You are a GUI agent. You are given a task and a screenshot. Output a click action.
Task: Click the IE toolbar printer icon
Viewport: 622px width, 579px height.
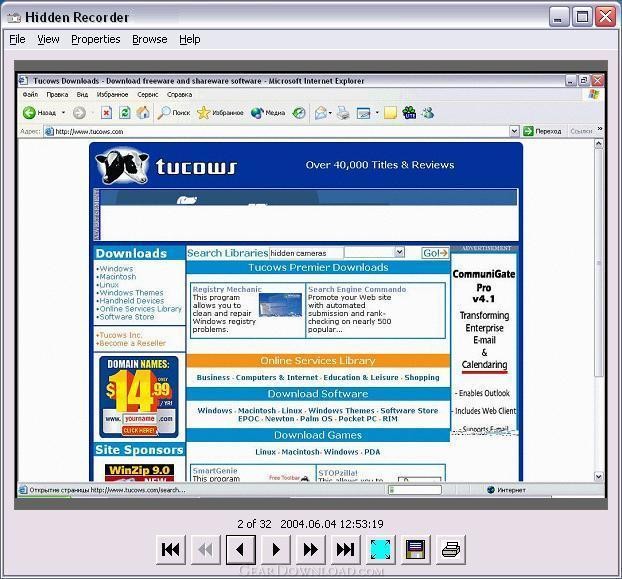(x=343, y=113)
